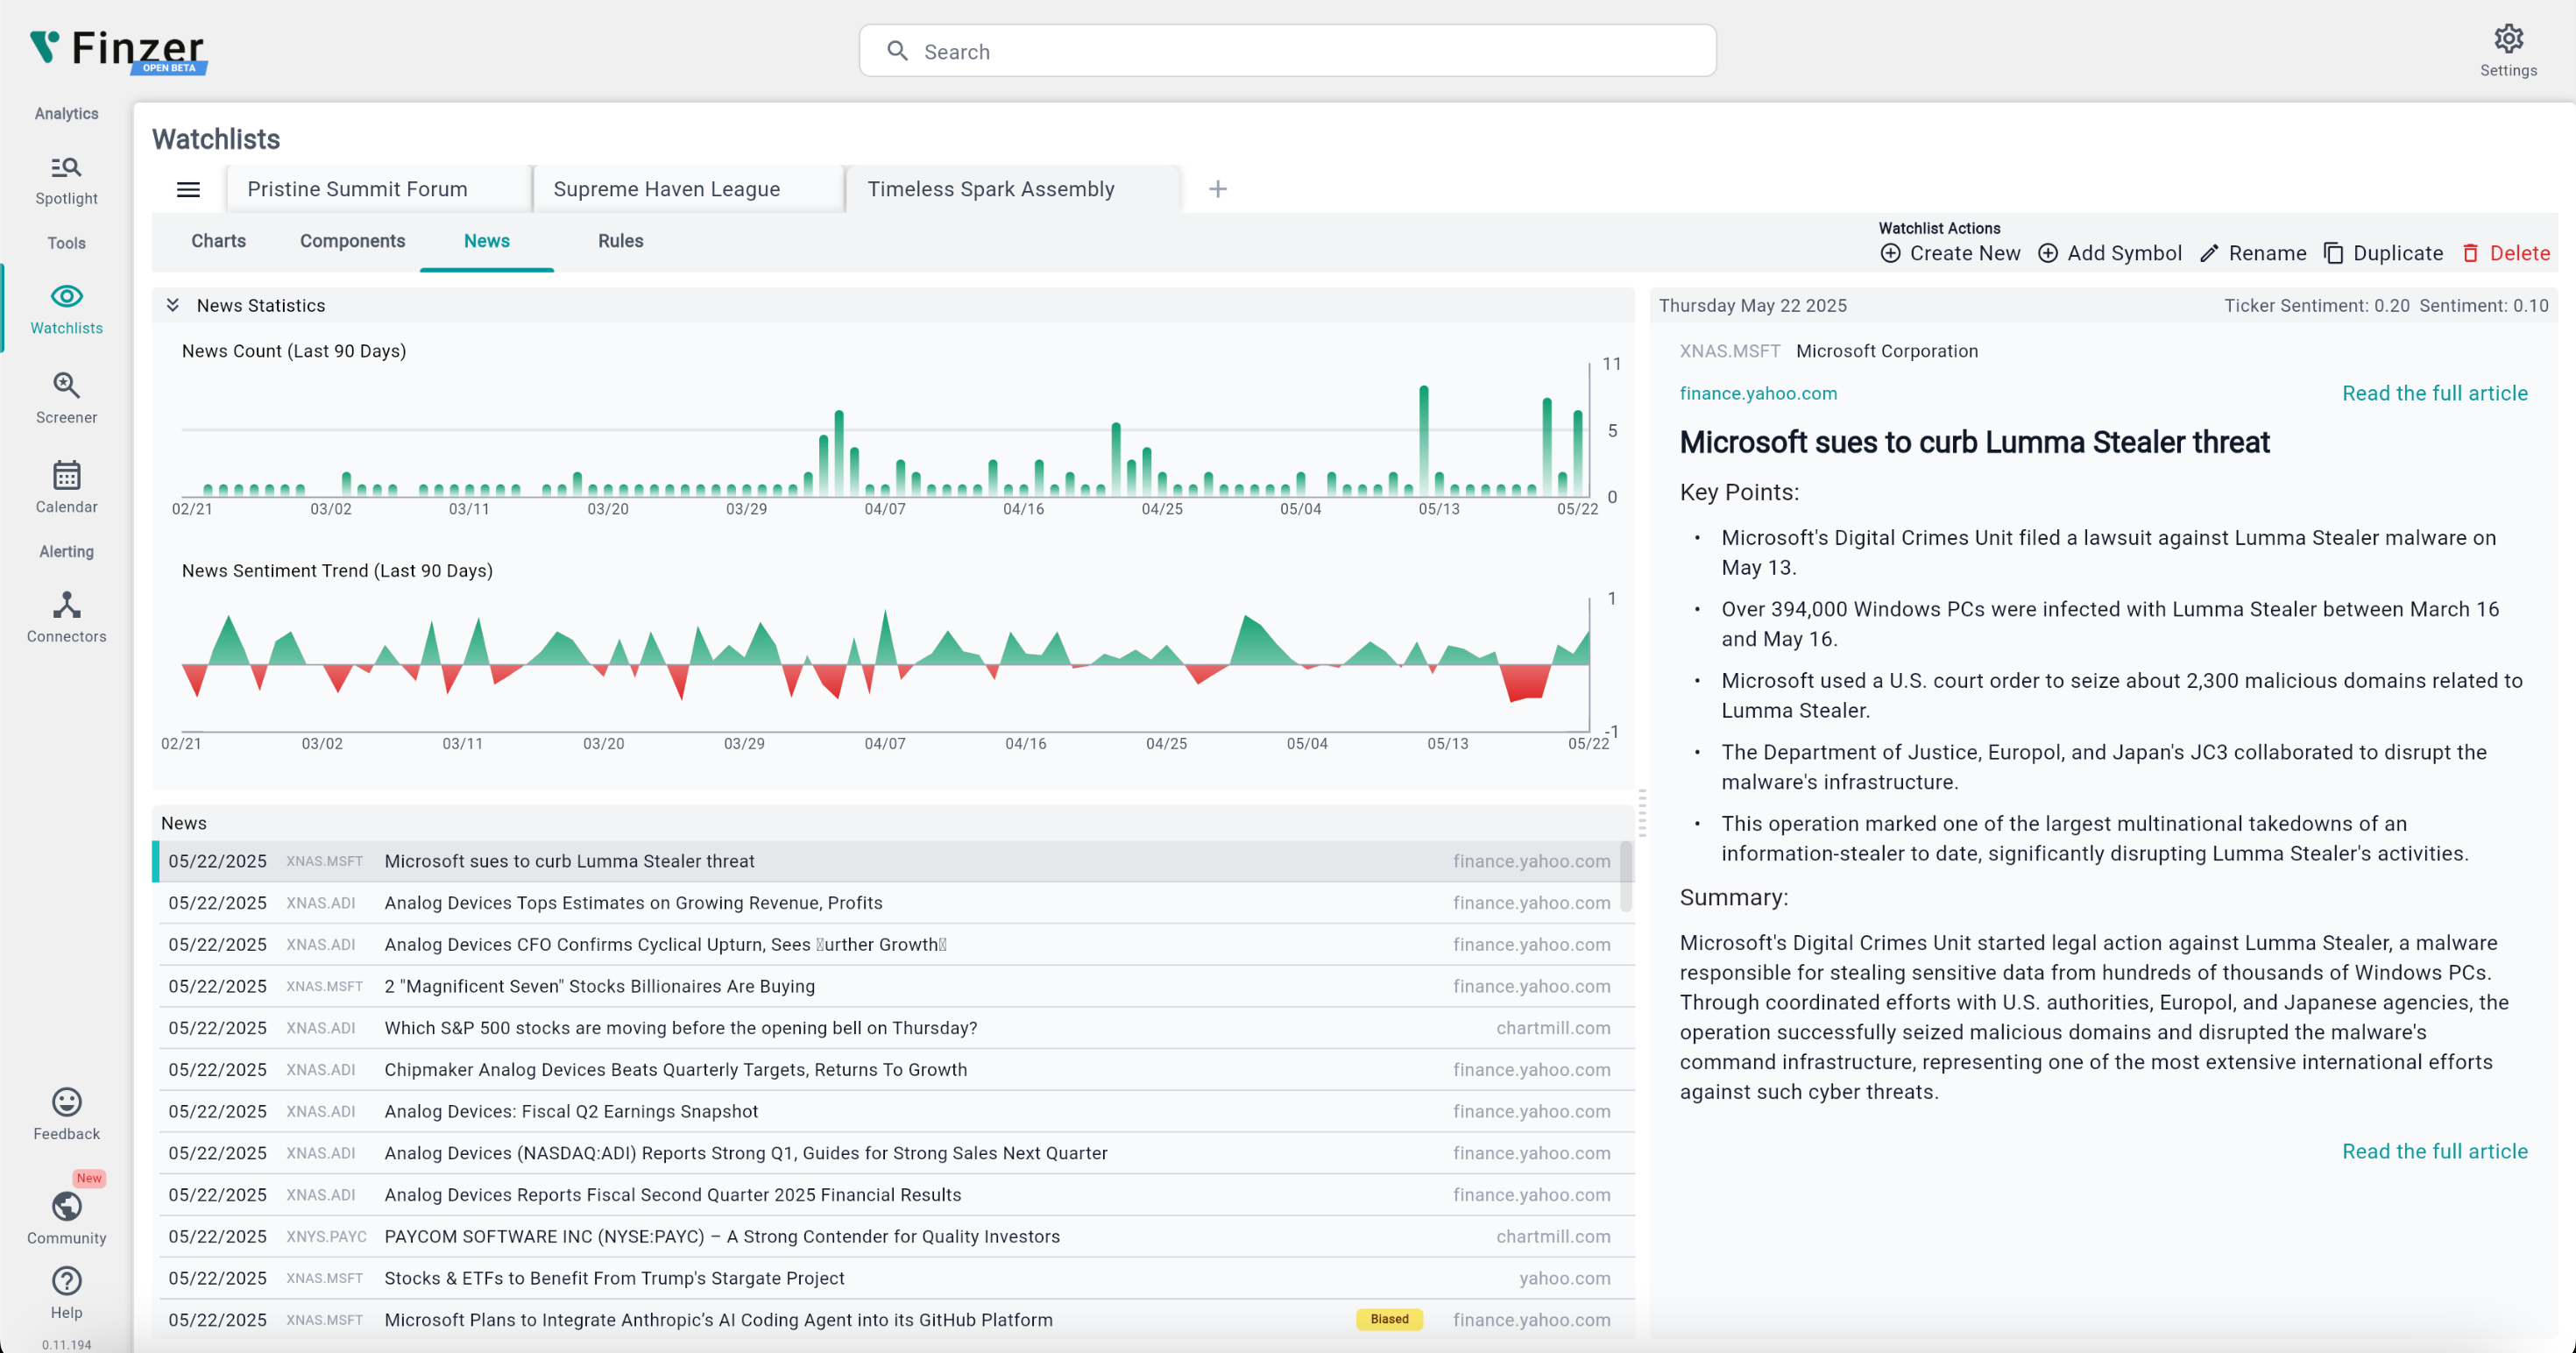Select the Watchlists eye icon
This screenshot has height=1353, width=2576.
coord(66,296)
